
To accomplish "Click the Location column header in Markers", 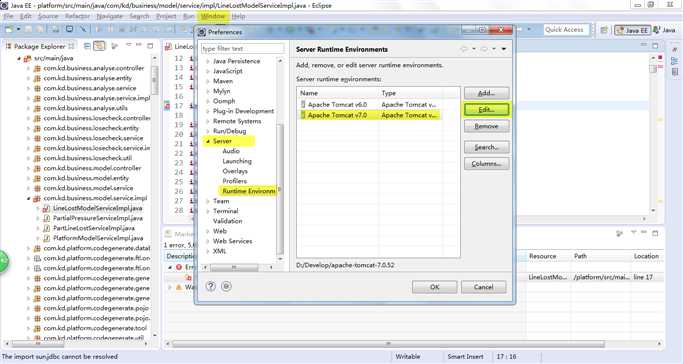I will (x=646, y=256).
